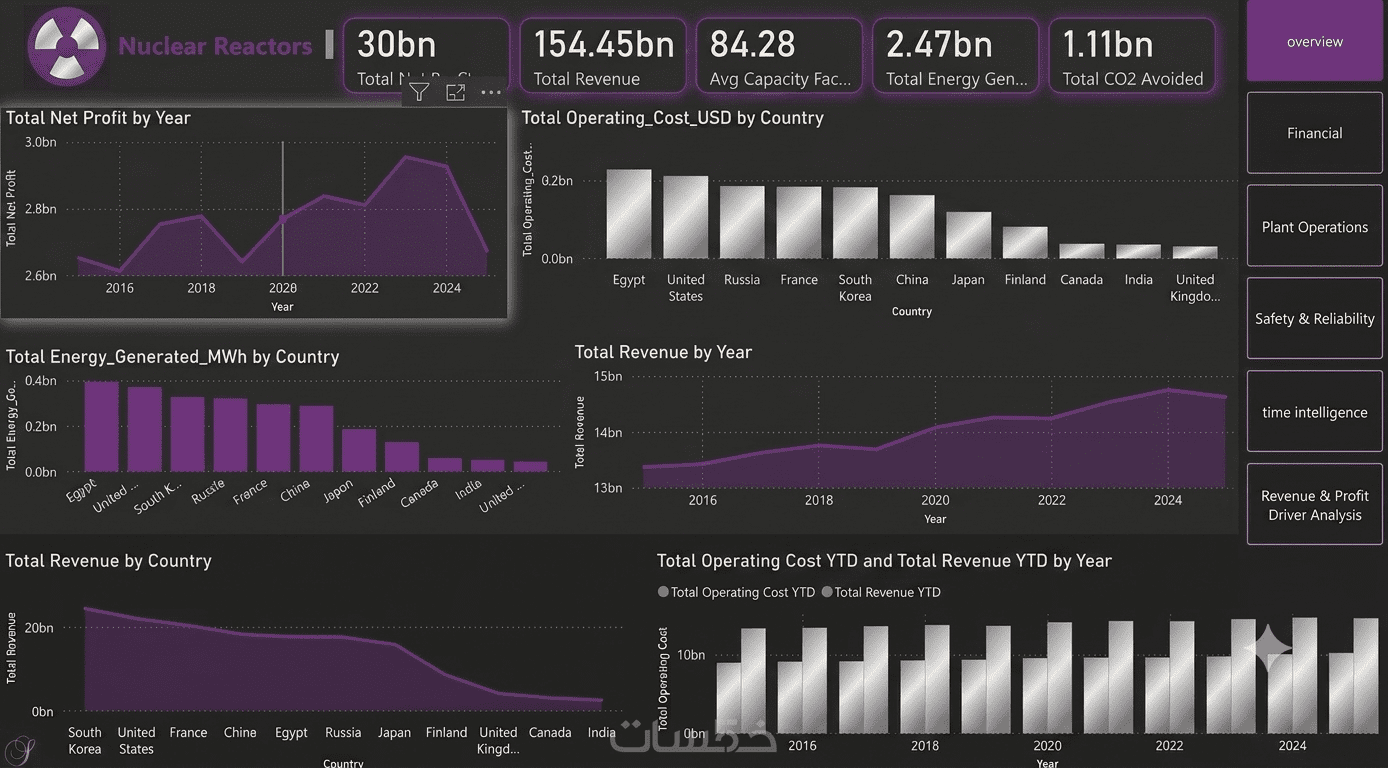Select the time intelligence navigation button
Image resolution: width=1388 pixels, height=768 pixels.
click(1315, 412)
